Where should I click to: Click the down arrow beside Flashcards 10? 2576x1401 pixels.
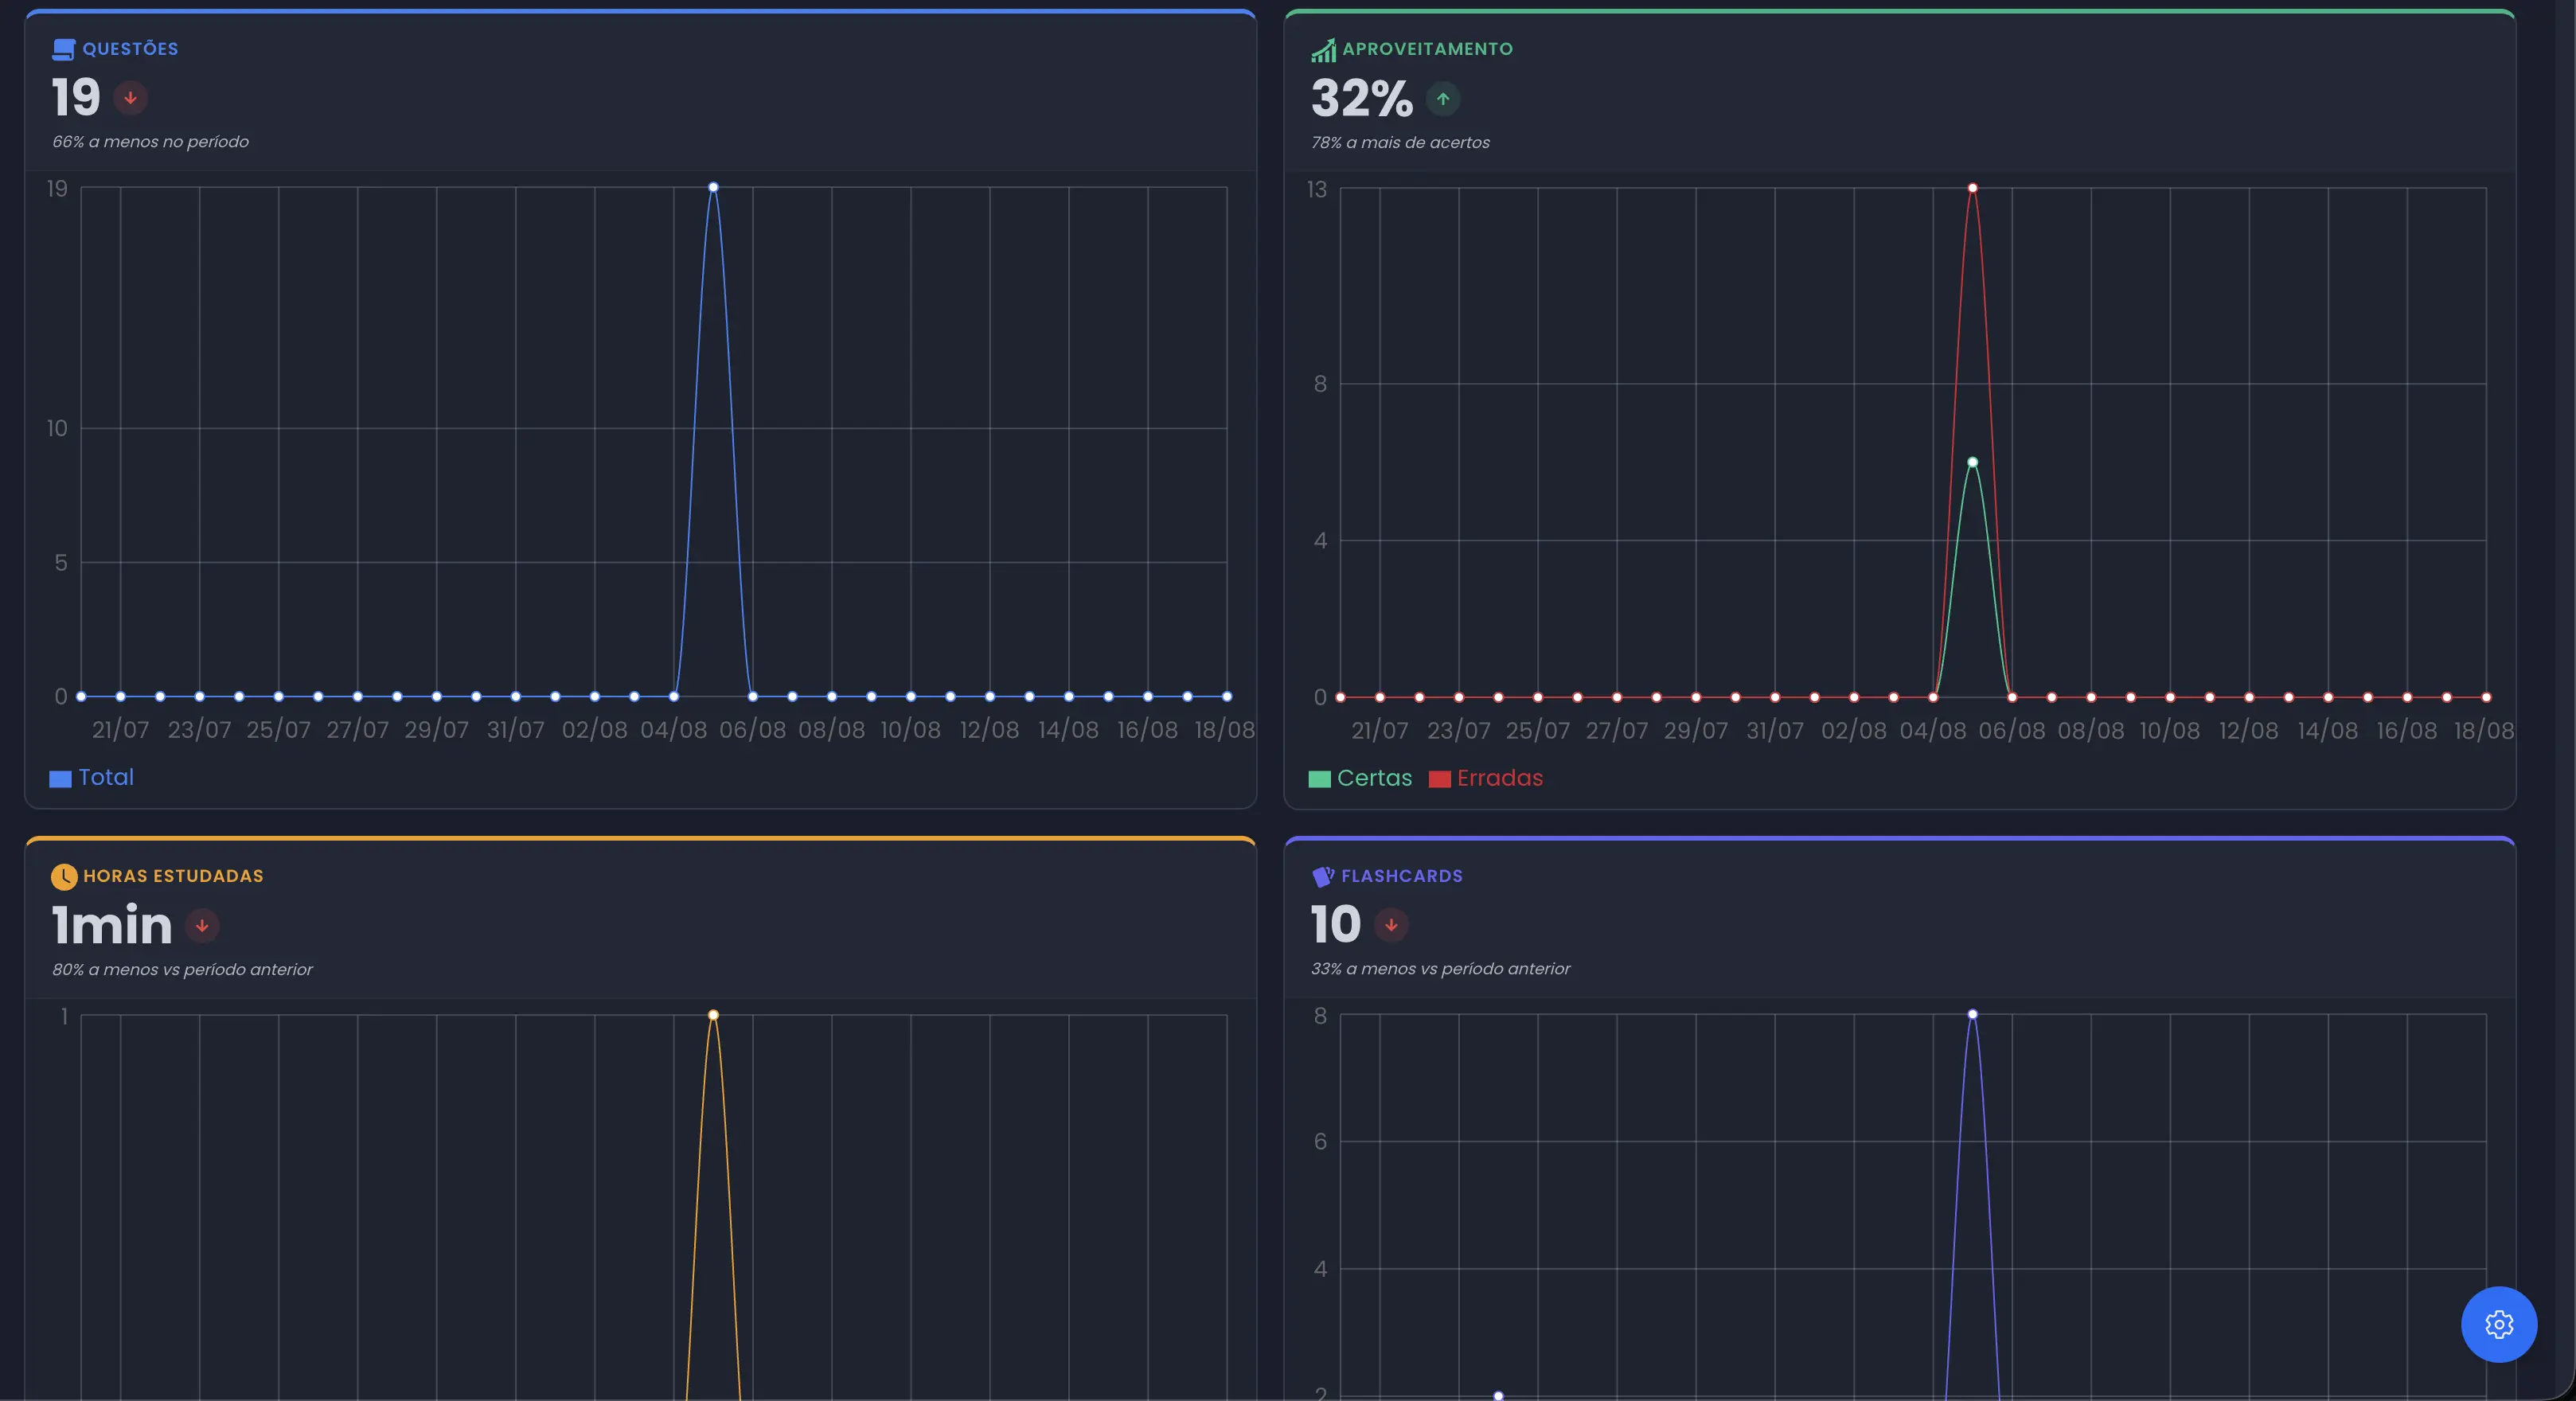pyautogui.click(x=1391, y=925)
